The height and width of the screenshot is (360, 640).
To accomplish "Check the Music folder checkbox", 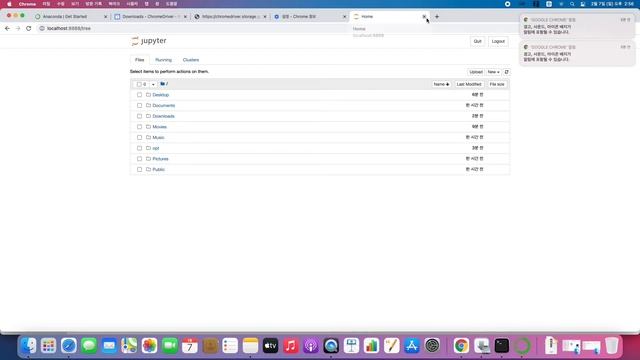I will 140,138.
